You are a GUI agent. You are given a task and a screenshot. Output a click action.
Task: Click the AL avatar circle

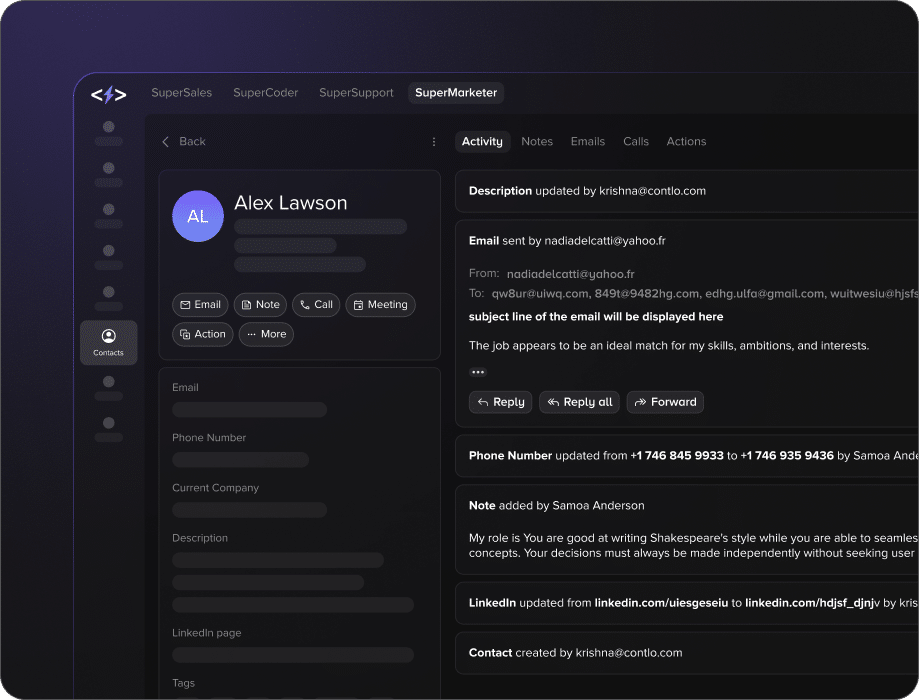click(x=198, y=216)
